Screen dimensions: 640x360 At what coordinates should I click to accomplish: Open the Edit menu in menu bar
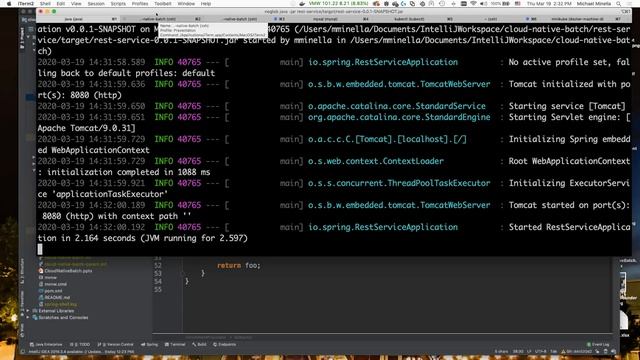[61, 4]
